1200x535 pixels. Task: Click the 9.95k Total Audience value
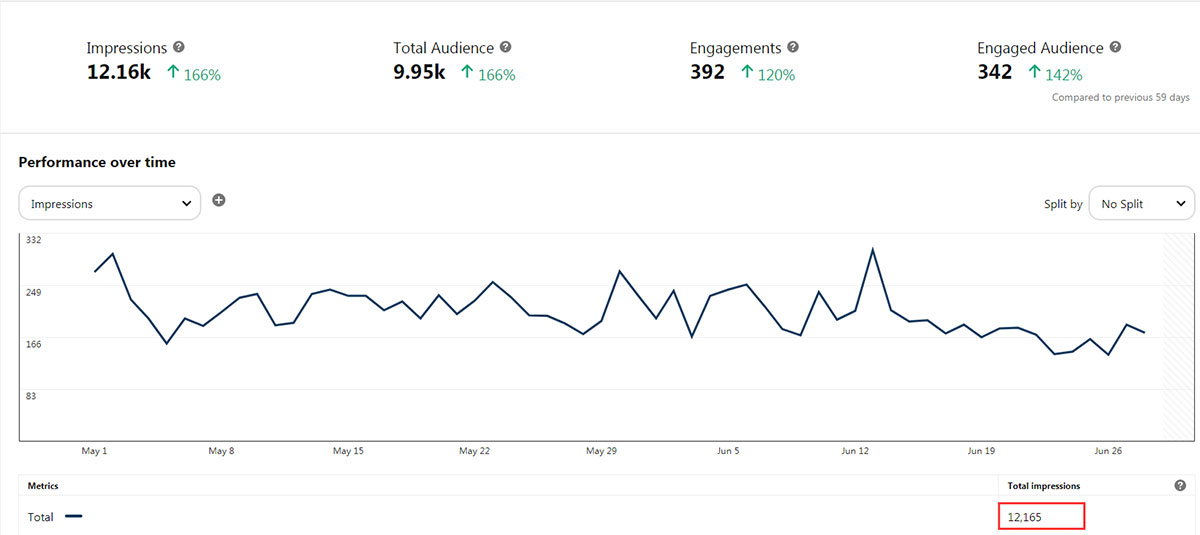[x=419, y=72]
